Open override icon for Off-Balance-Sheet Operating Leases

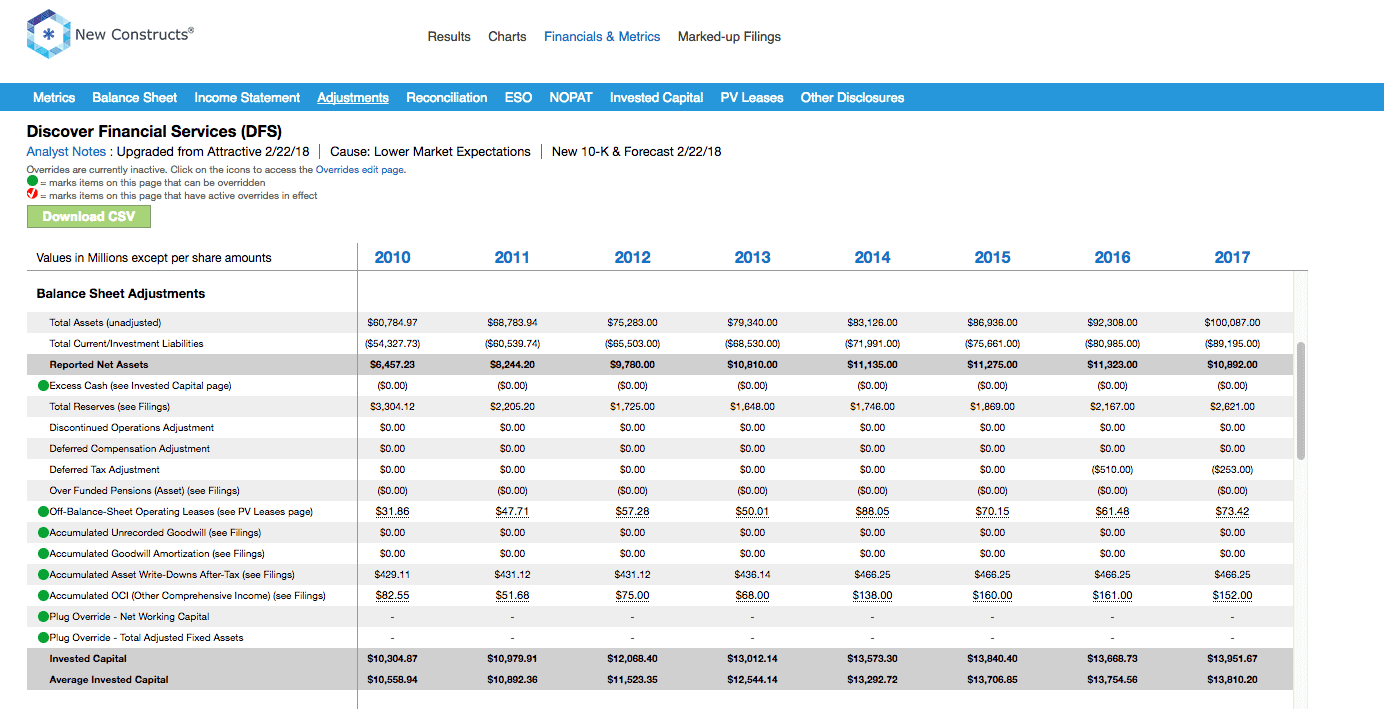coord(43,511)
